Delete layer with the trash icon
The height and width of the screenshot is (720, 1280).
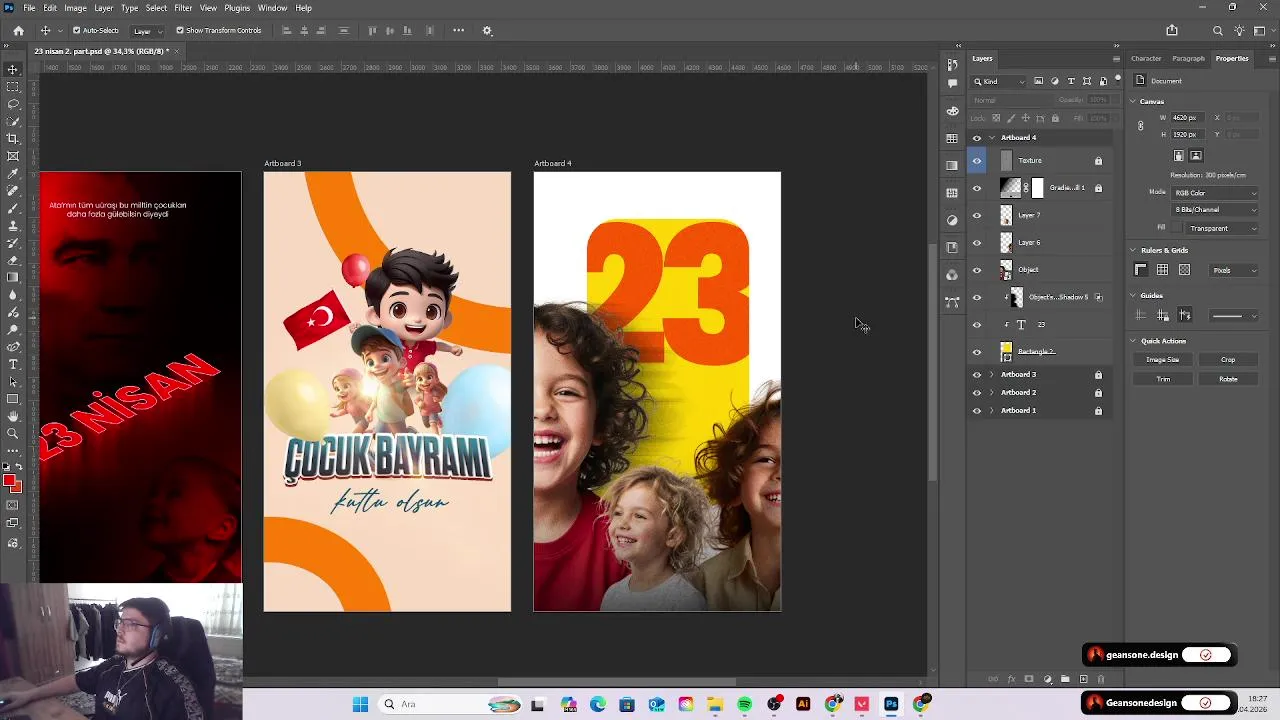click(x=1101, y=679)
